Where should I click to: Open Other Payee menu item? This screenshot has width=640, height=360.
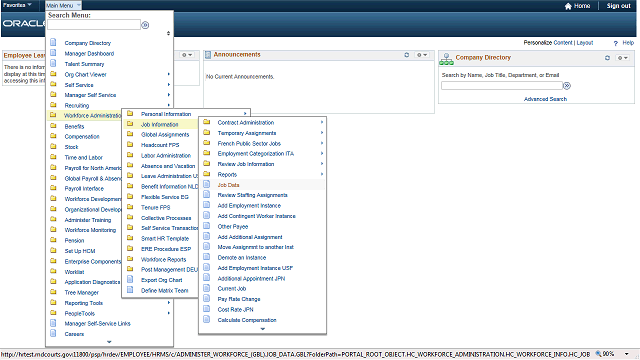point(233,227)
